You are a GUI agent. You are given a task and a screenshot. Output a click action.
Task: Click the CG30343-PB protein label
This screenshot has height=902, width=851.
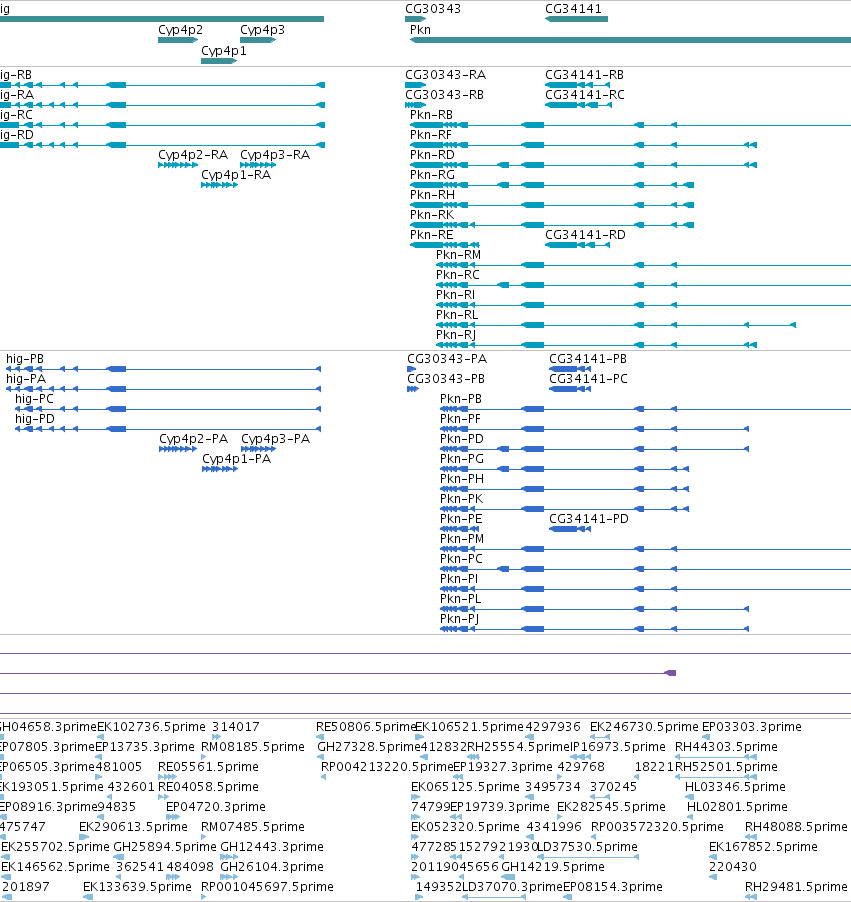446,379
